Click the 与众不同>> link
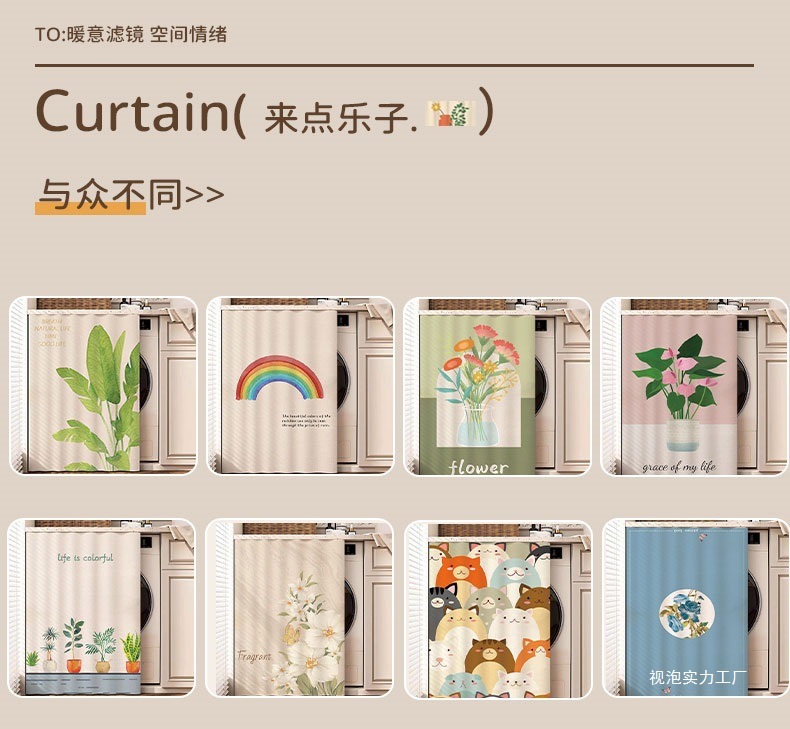This screenshot has width=790, height=729. pyautogui.click(x=130, y=195)
